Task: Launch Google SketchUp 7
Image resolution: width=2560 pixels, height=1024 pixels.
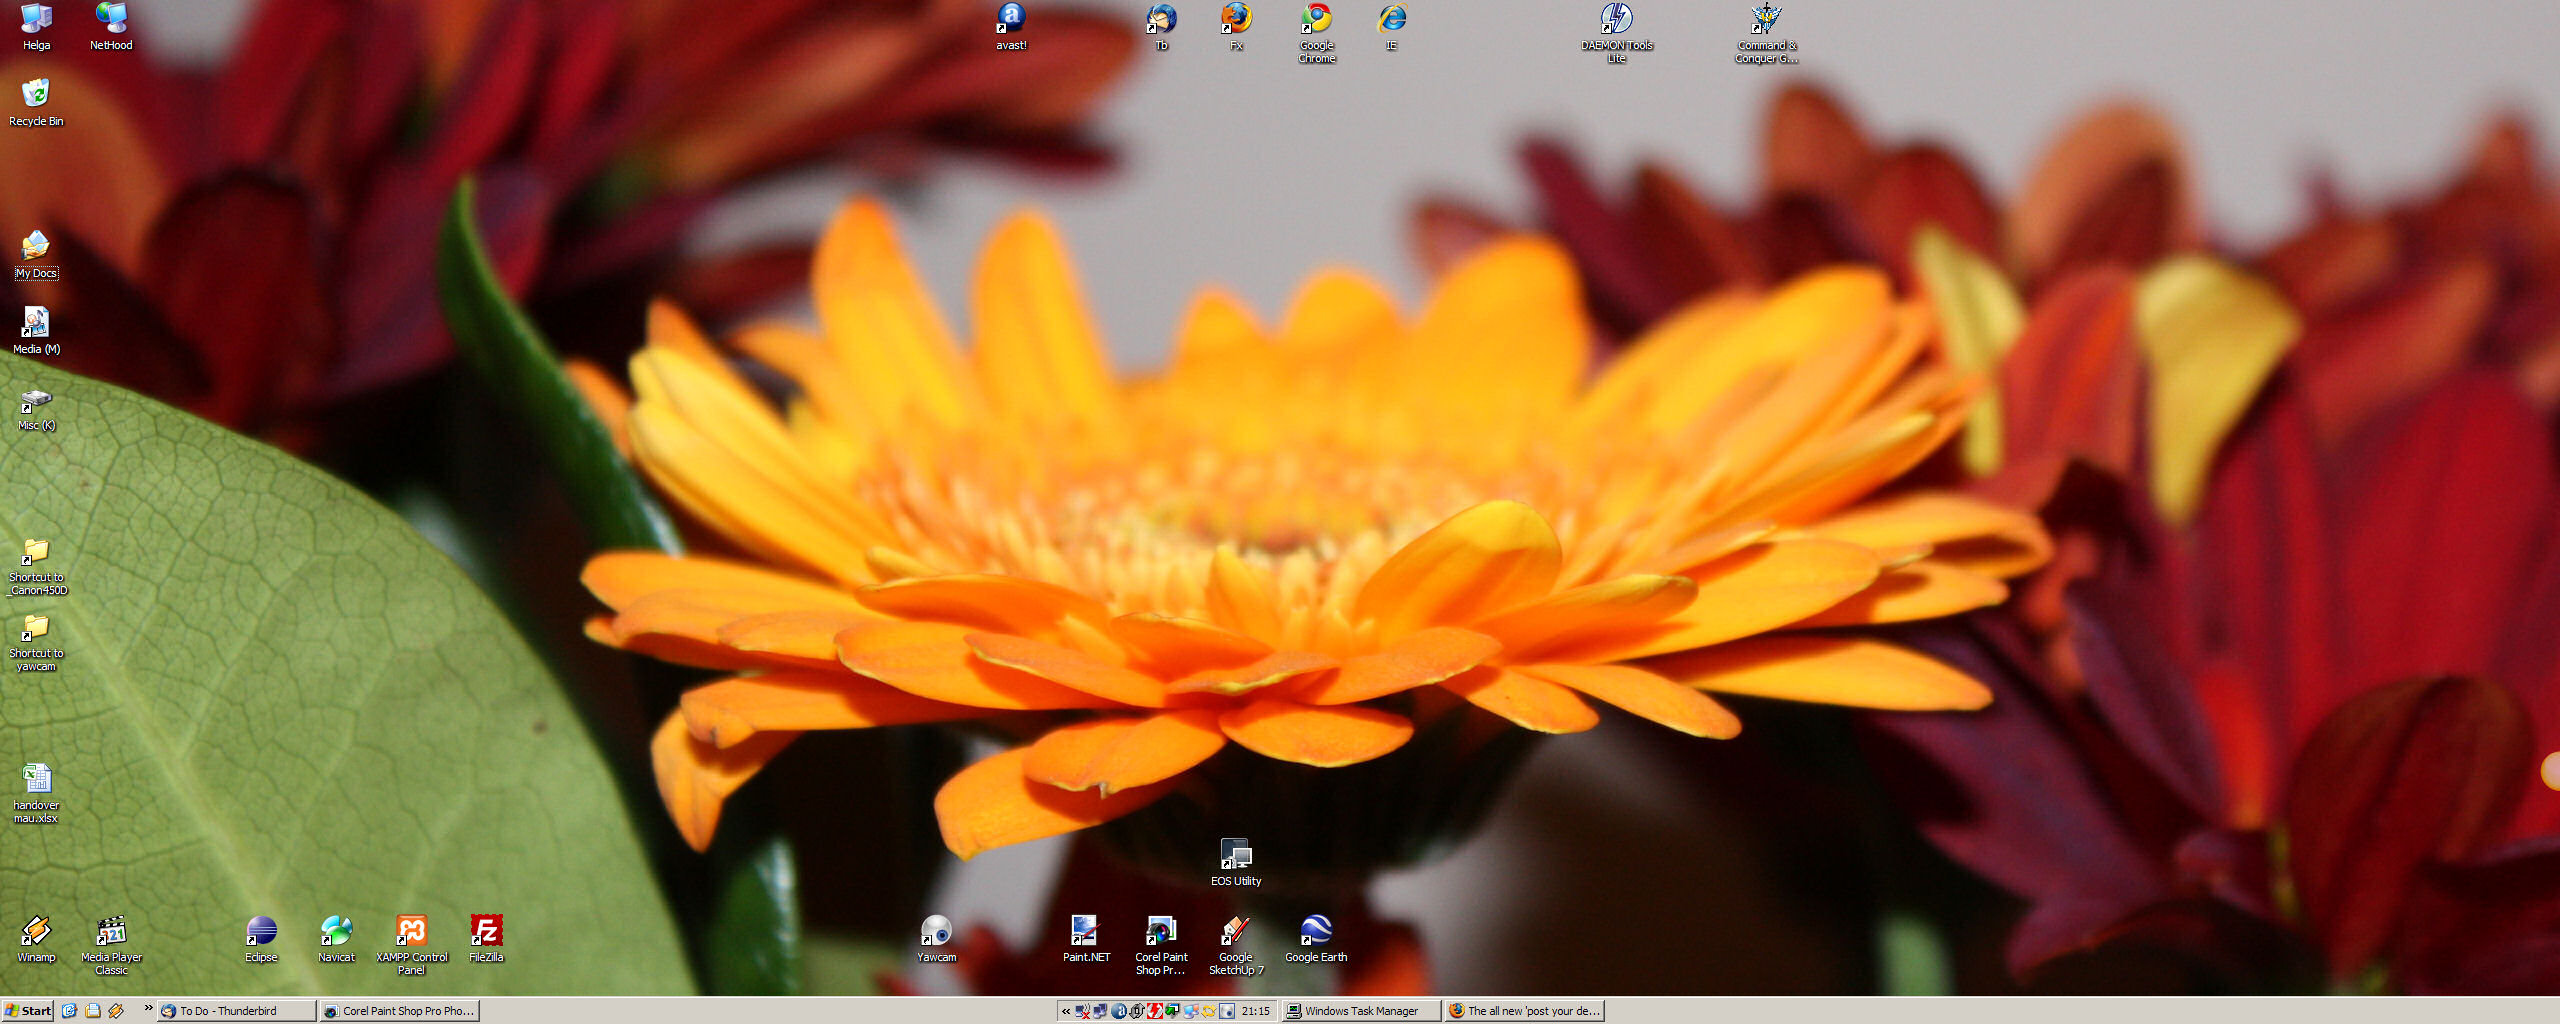Action: pos(1236,945)
